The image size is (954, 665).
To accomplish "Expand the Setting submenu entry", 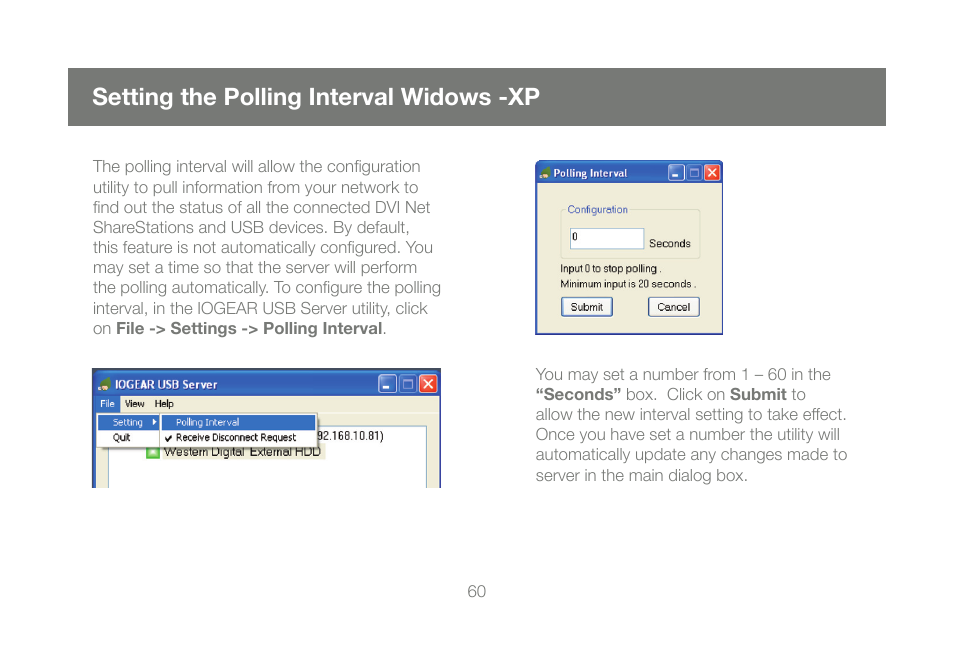I will [x=128, y=422].
